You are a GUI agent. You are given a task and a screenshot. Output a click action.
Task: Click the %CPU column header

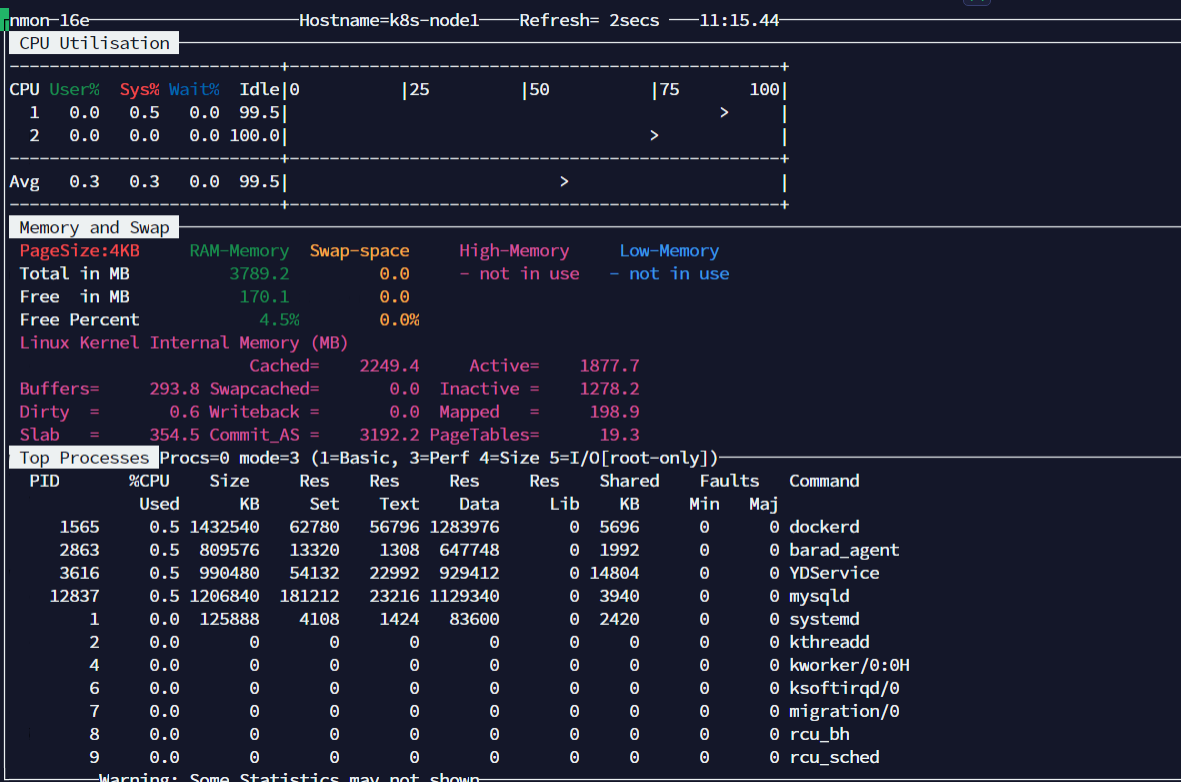149,481
